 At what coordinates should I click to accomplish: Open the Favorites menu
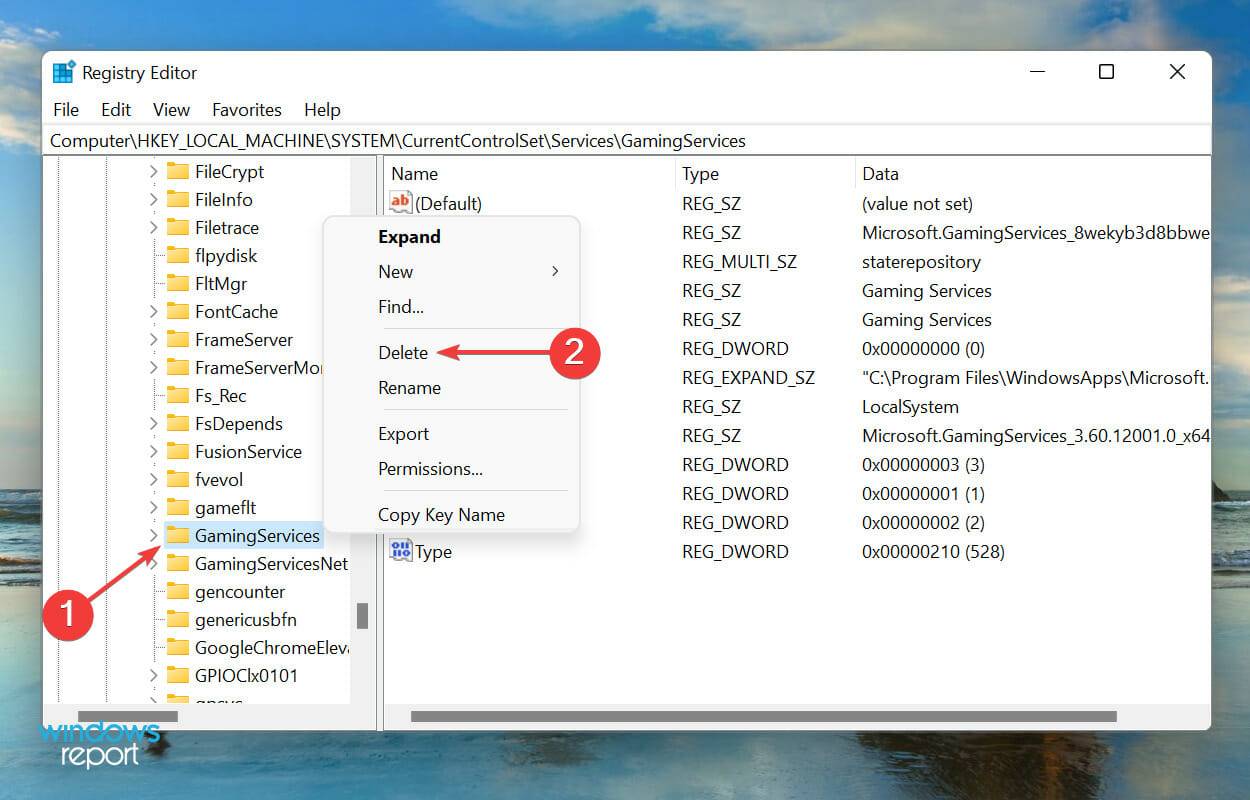246,110
